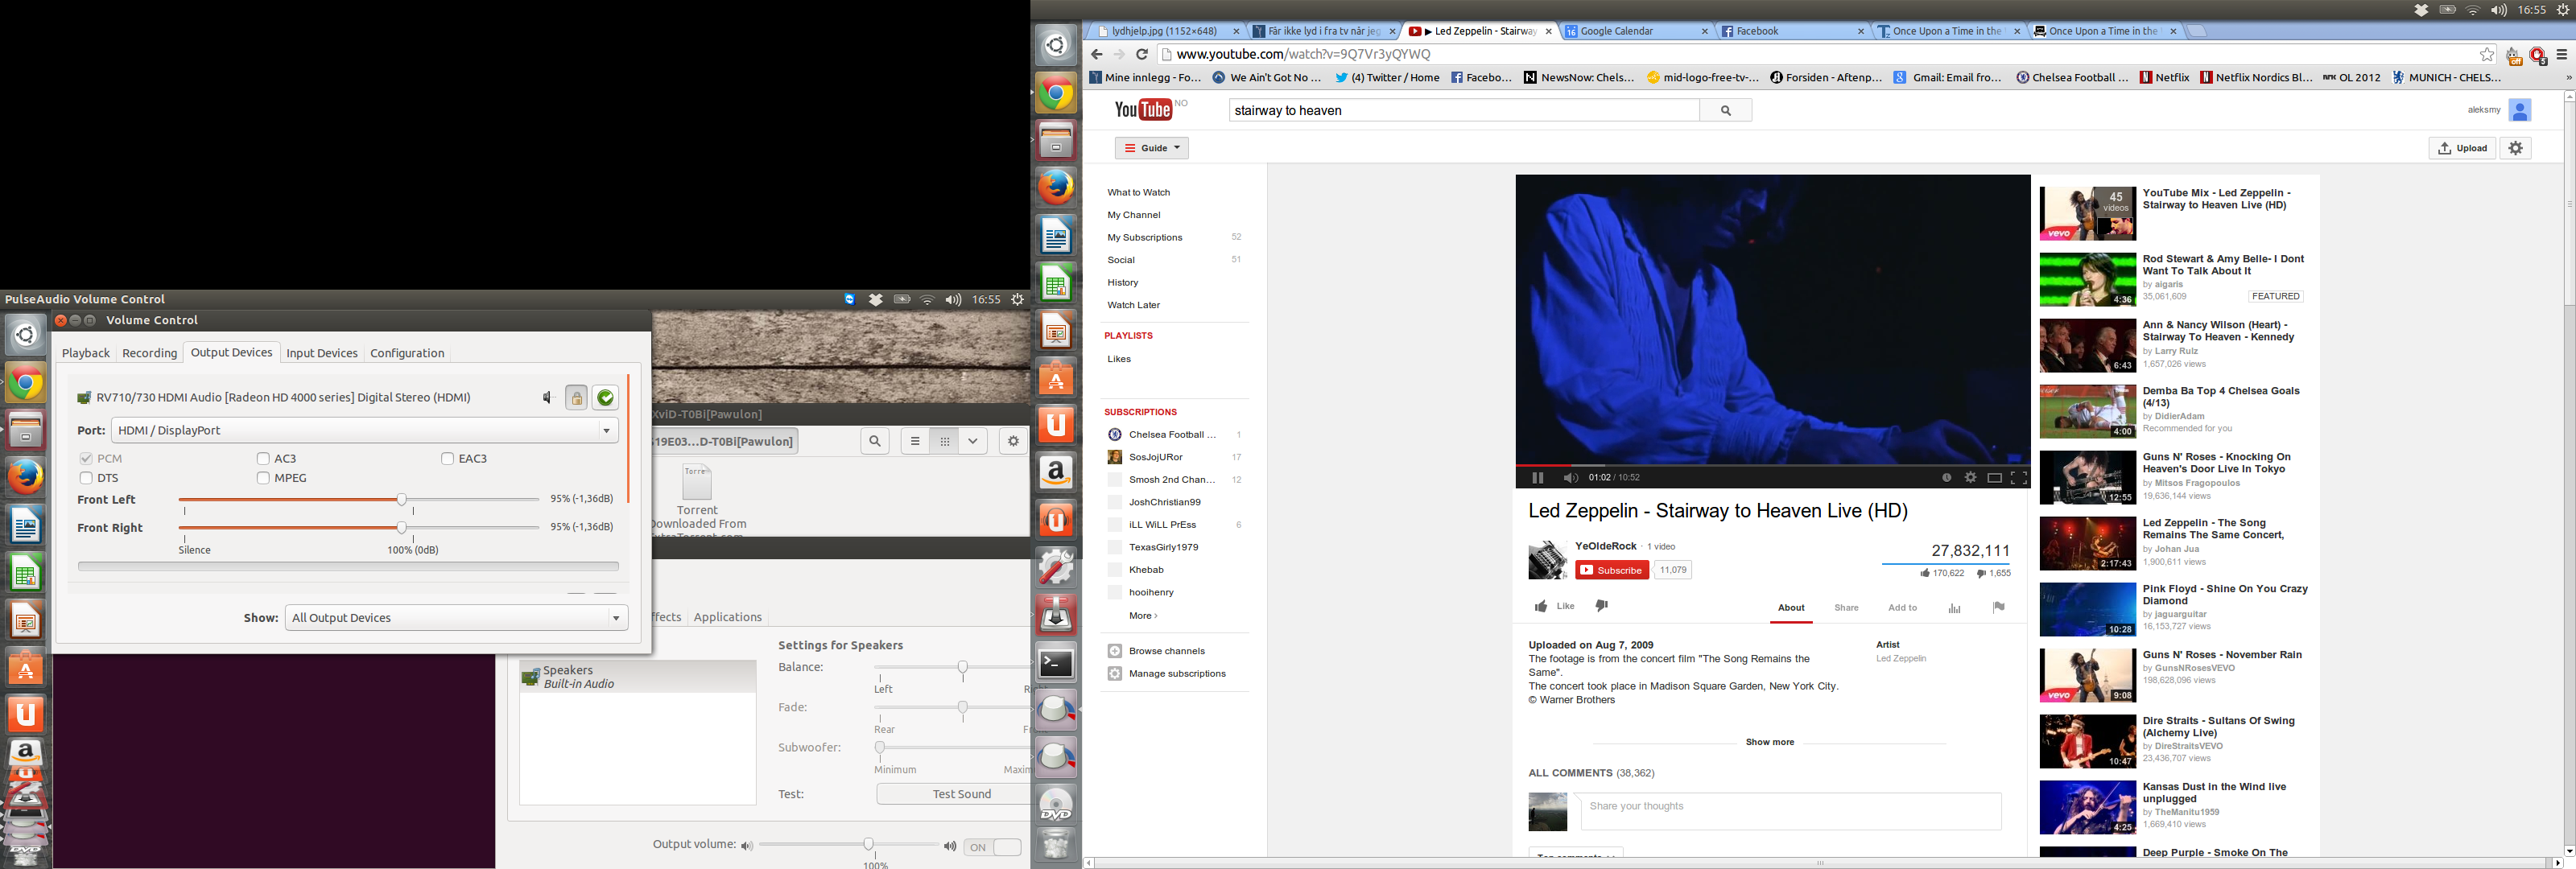Click Show more under video description
Screen dimensions: 2576x869
coord(1770,742)
